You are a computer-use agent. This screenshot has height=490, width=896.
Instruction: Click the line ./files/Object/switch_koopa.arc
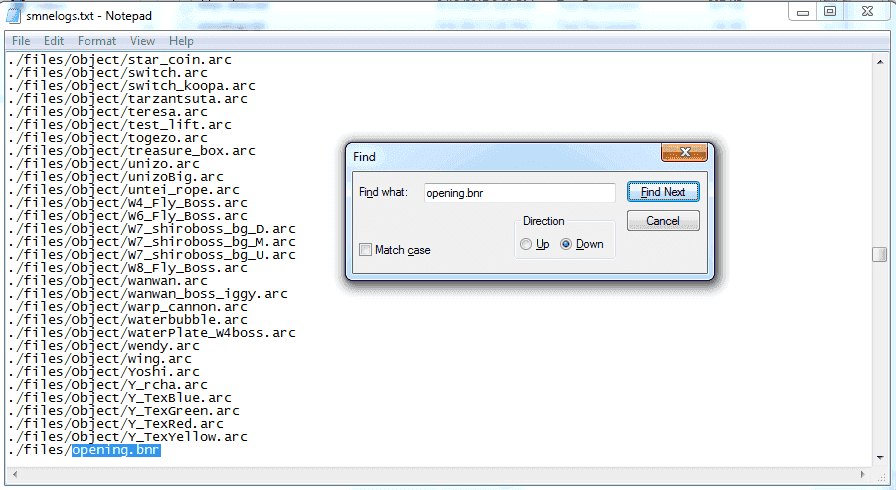[132, 86]
